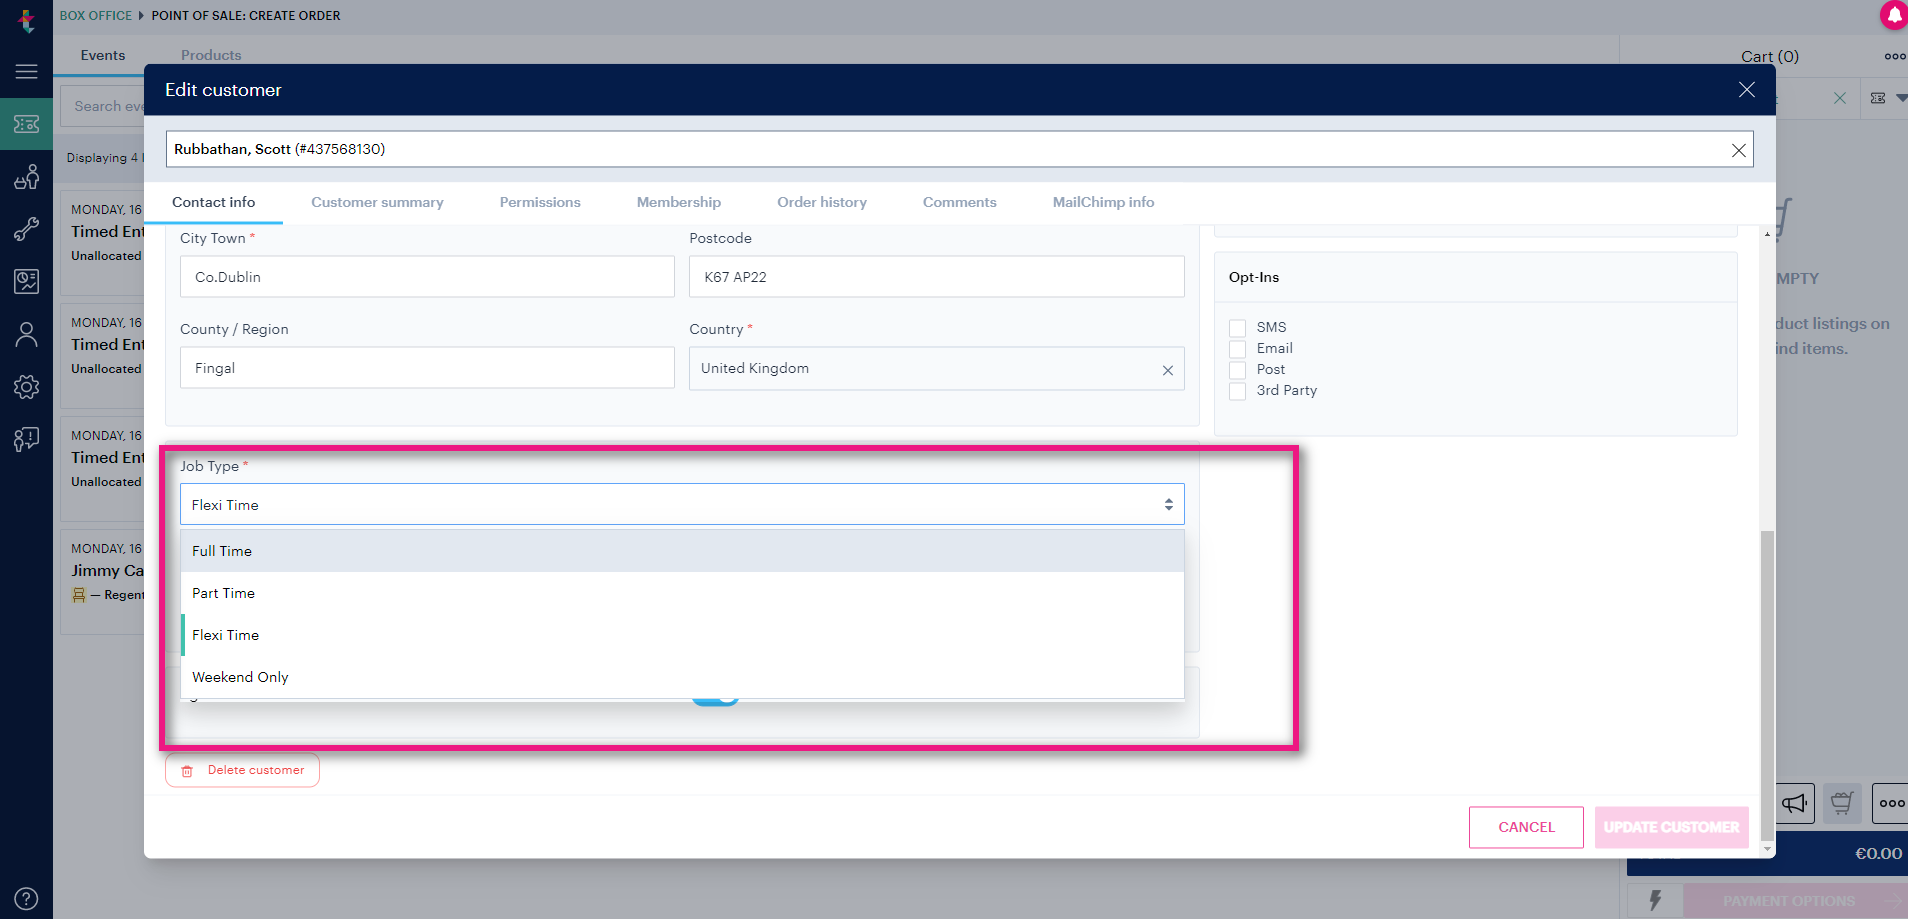Switch to the Order history tab
The image size is (1908, 919).
821,202
